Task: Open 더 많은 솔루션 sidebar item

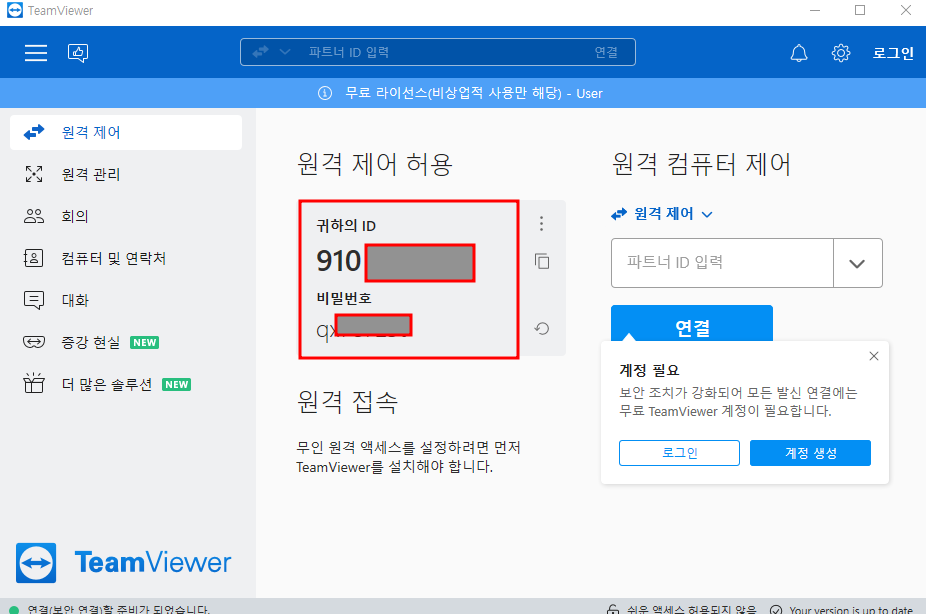Action: (x=126, y=384)
